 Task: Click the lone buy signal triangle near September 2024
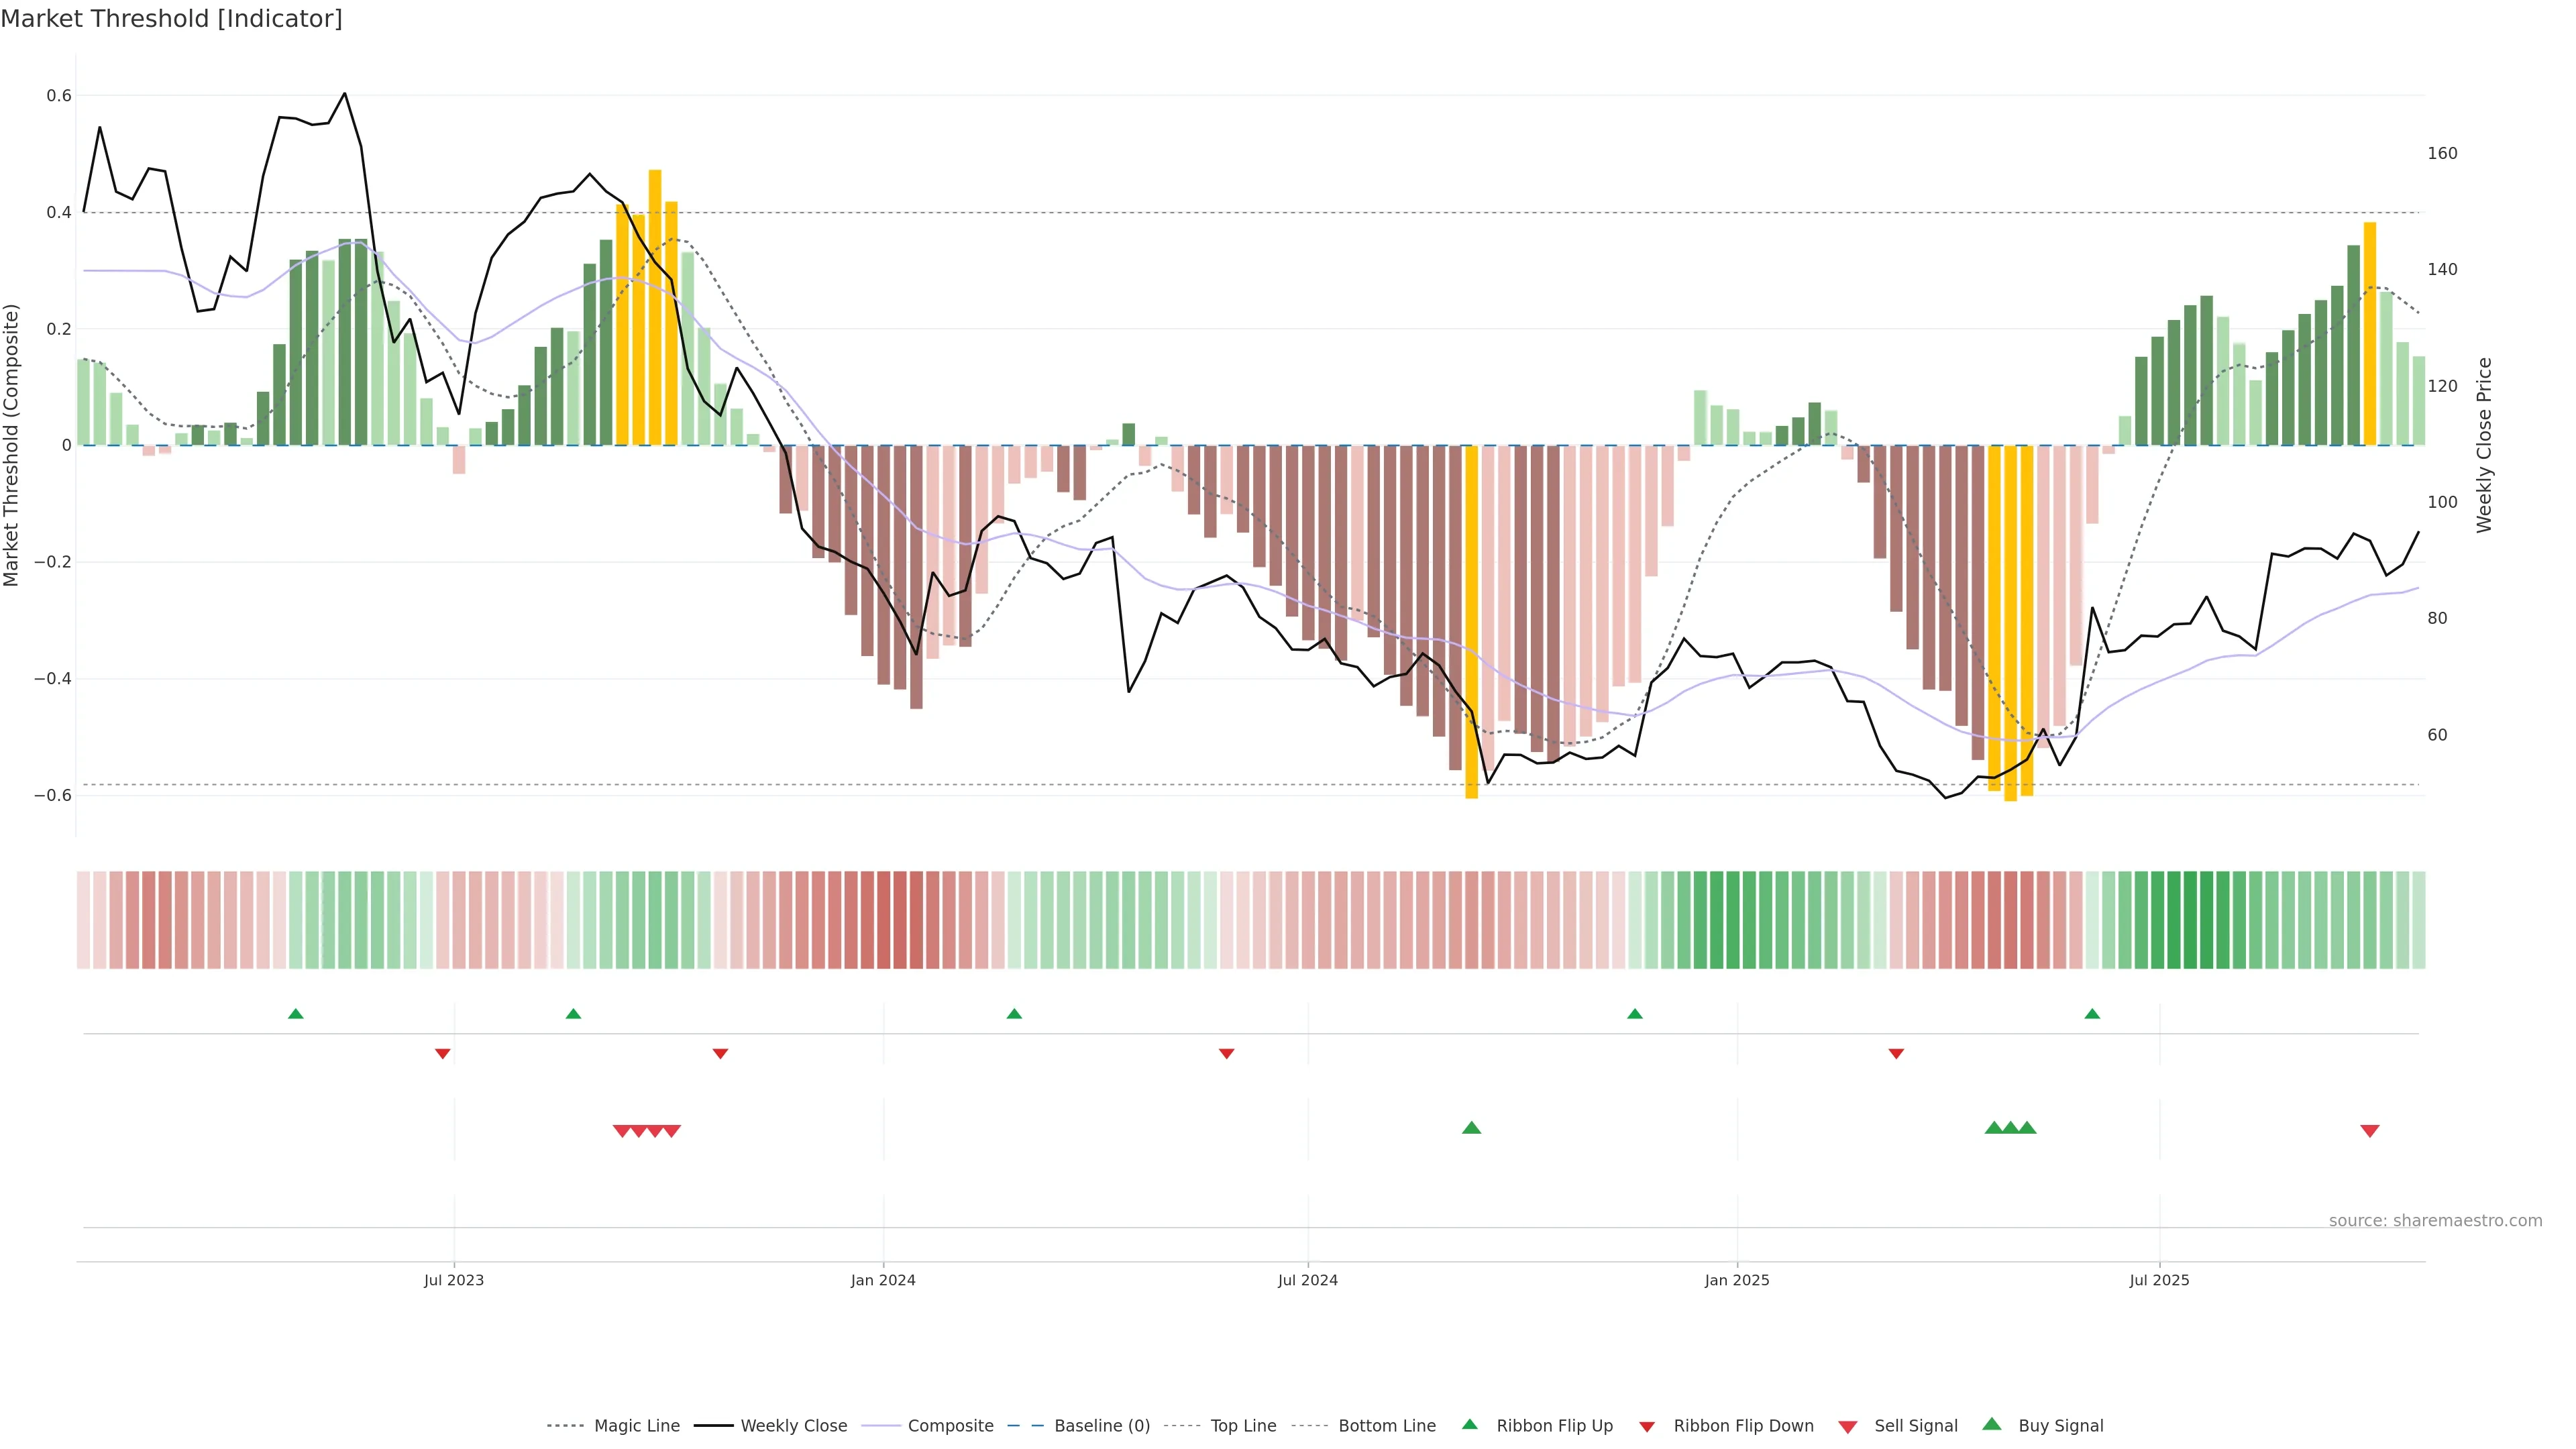tap(1471, 1128)
